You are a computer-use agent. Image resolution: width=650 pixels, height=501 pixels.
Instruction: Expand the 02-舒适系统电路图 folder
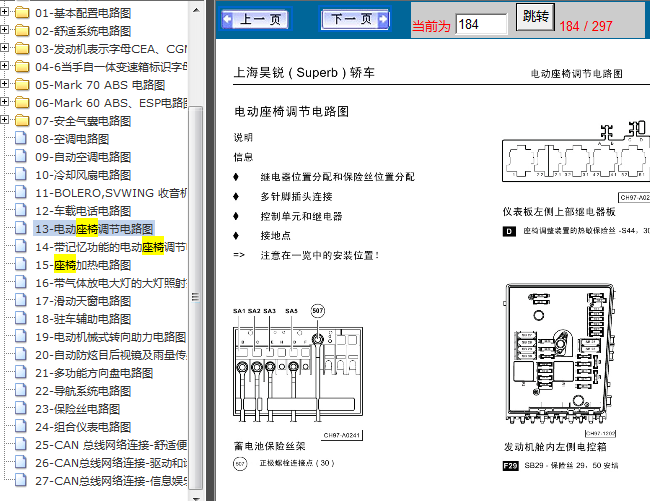pos(4,29)
